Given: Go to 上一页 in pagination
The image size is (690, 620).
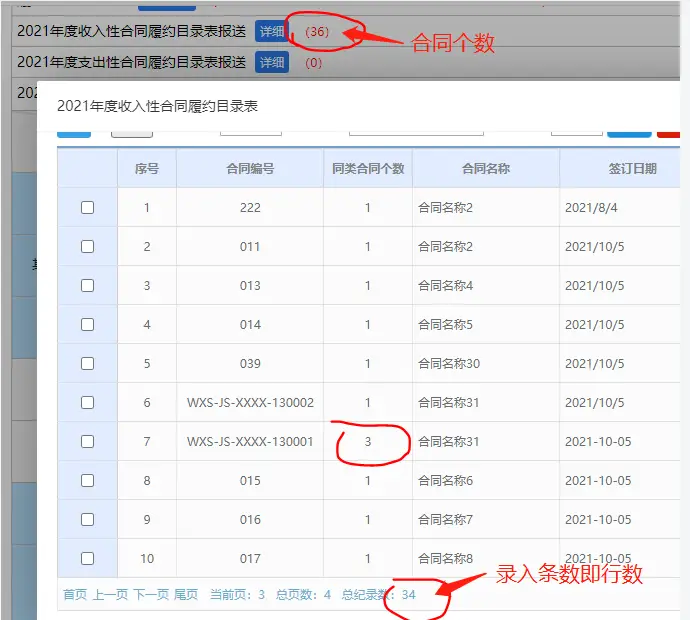Looking at the screenshot, I should click(110, 594).
